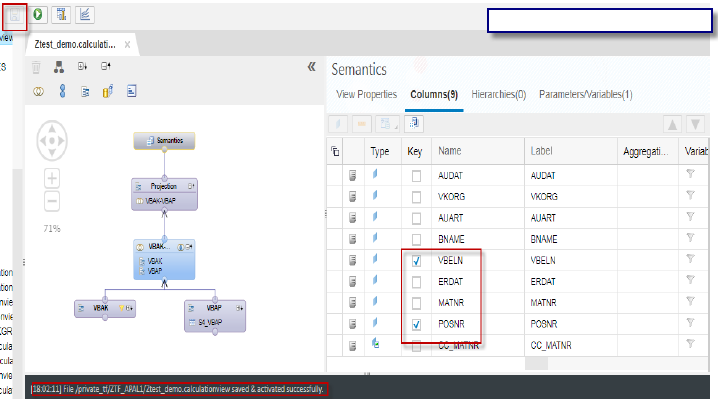
Task: Zoom in the diagram with plus button
Action: click(x=52, y=178)
